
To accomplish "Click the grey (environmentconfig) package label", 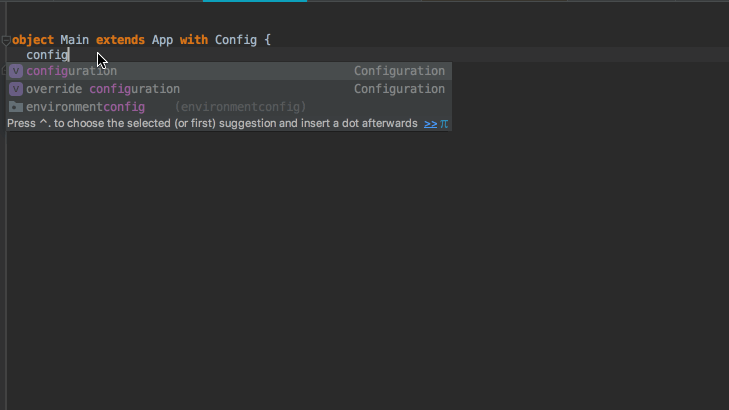I will pyautogui.click(x=240, y=107).
